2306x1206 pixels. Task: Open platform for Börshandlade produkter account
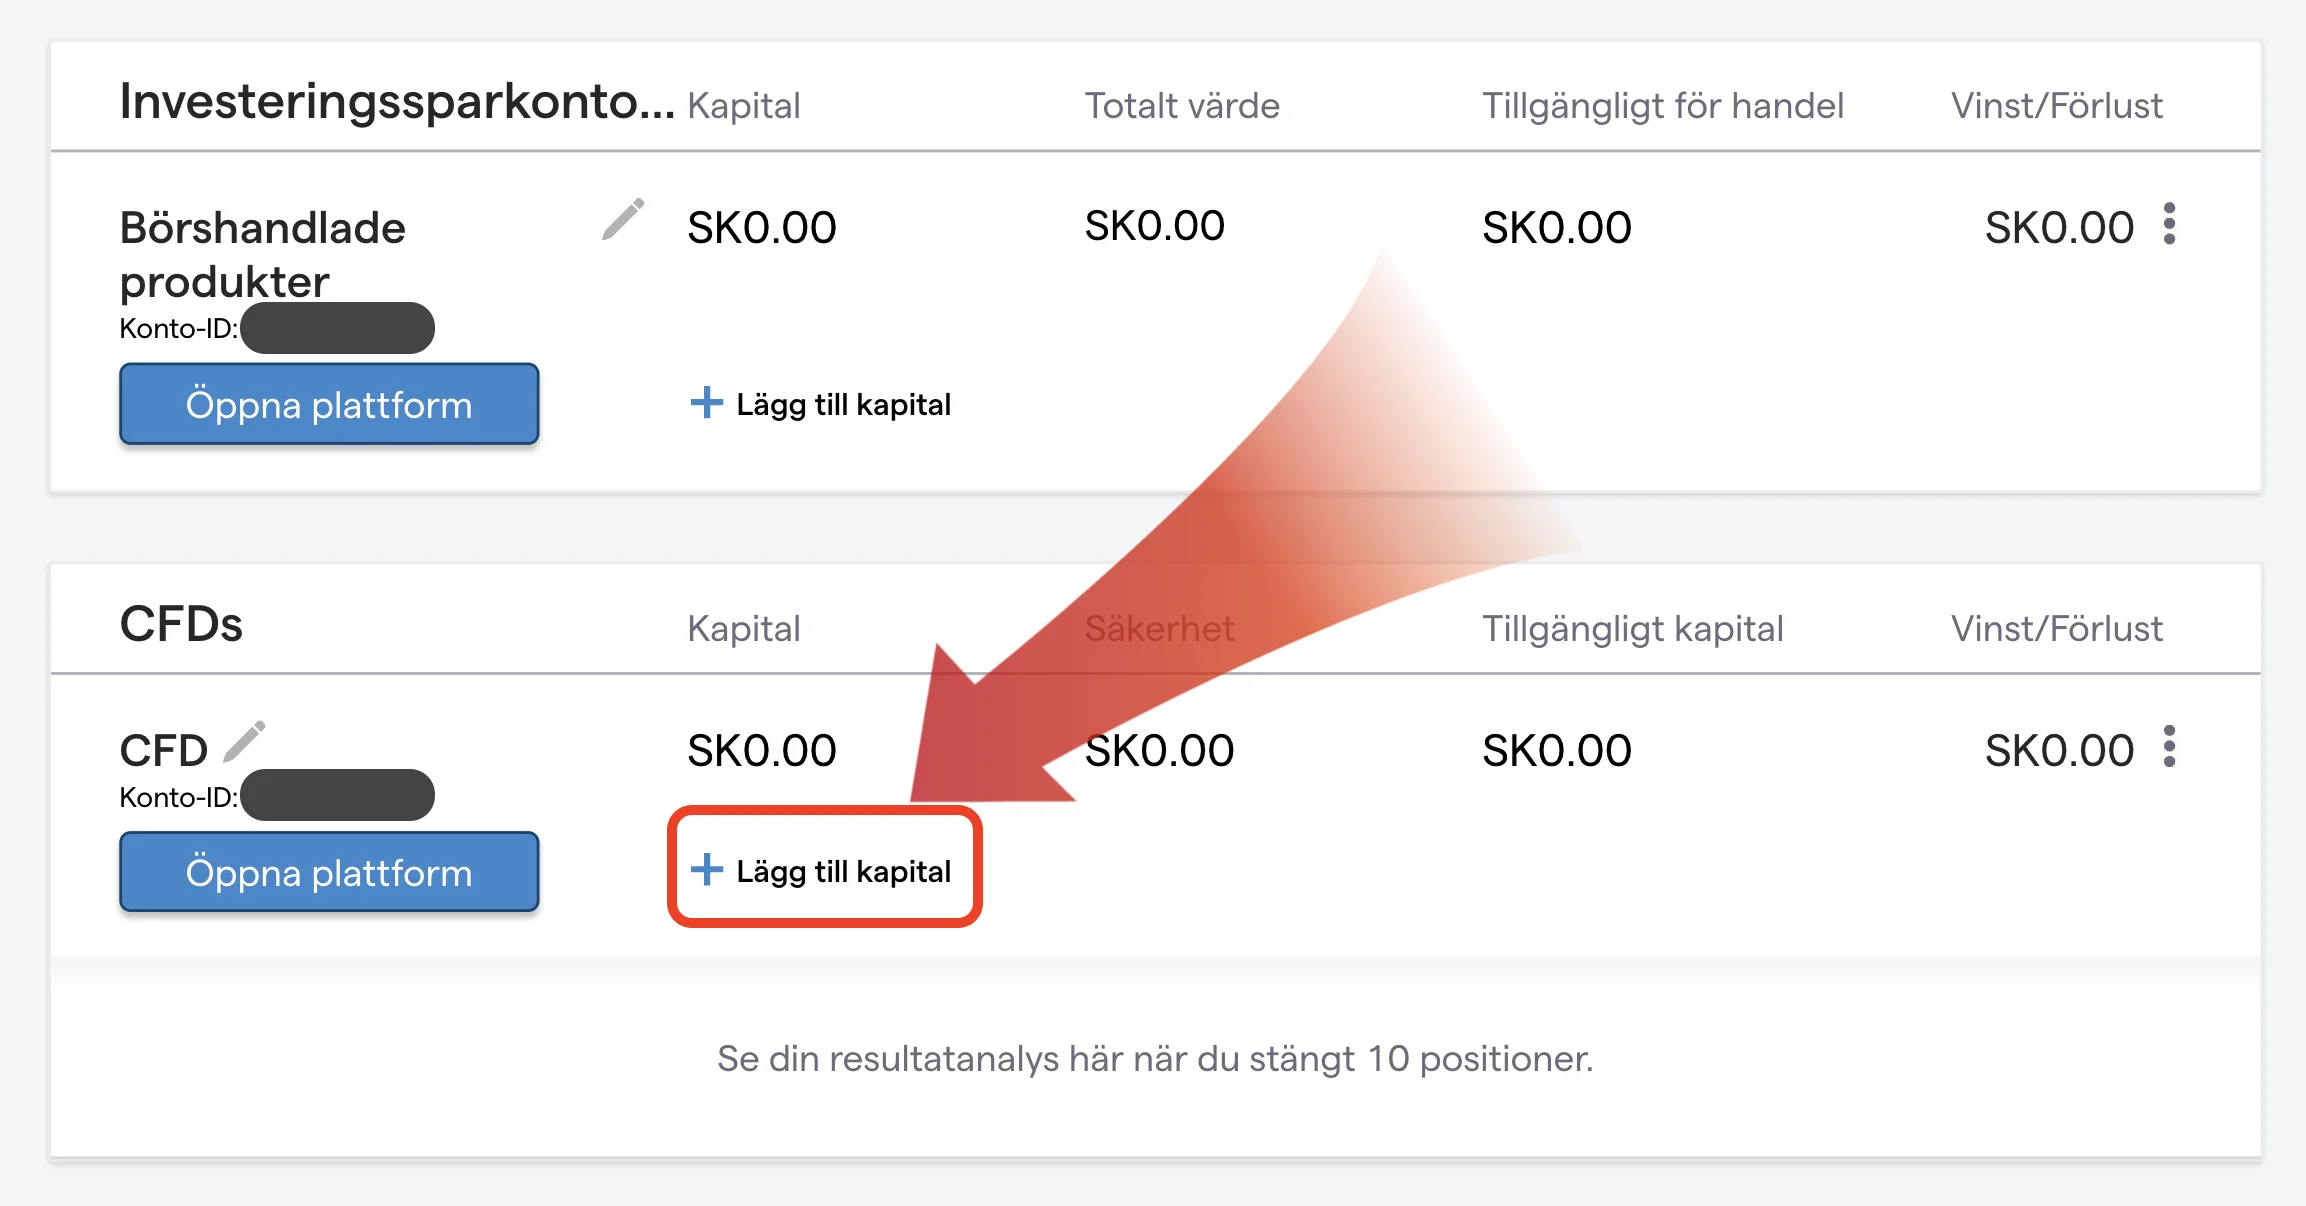click(329, 404)
